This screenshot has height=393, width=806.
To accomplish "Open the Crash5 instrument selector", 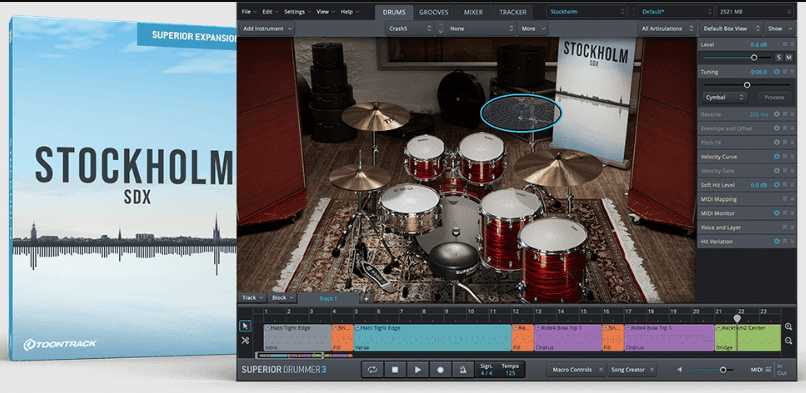I will pos(409,29).
